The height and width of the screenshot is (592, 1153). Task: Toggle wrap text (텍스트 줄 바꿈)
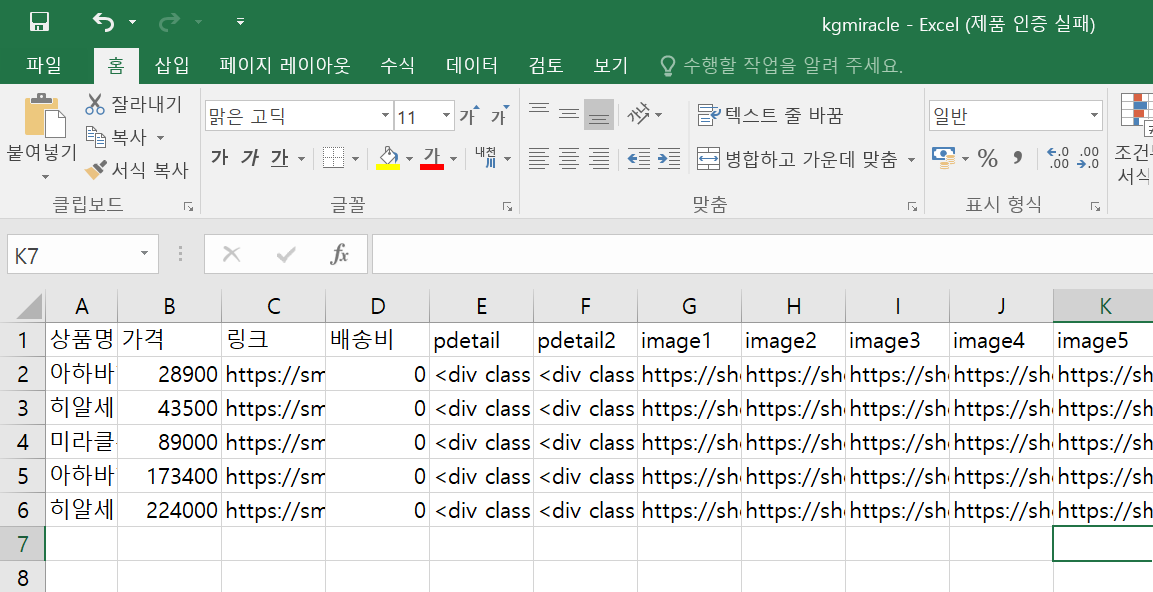click(x=770, y=115)
